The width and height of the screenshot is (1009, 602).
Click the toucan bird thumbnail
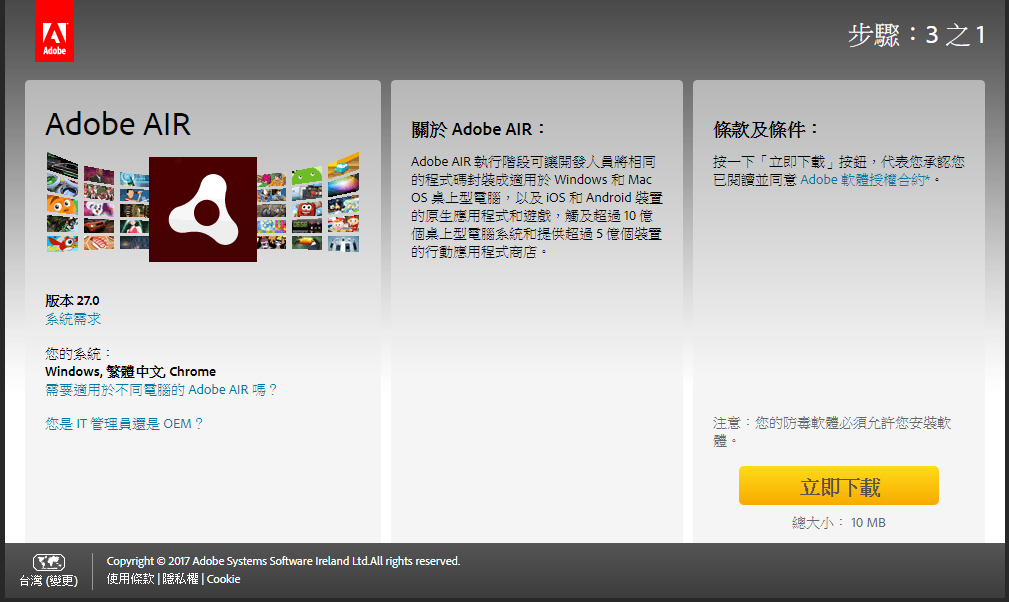pyautogui.click(x=307, y=241)
